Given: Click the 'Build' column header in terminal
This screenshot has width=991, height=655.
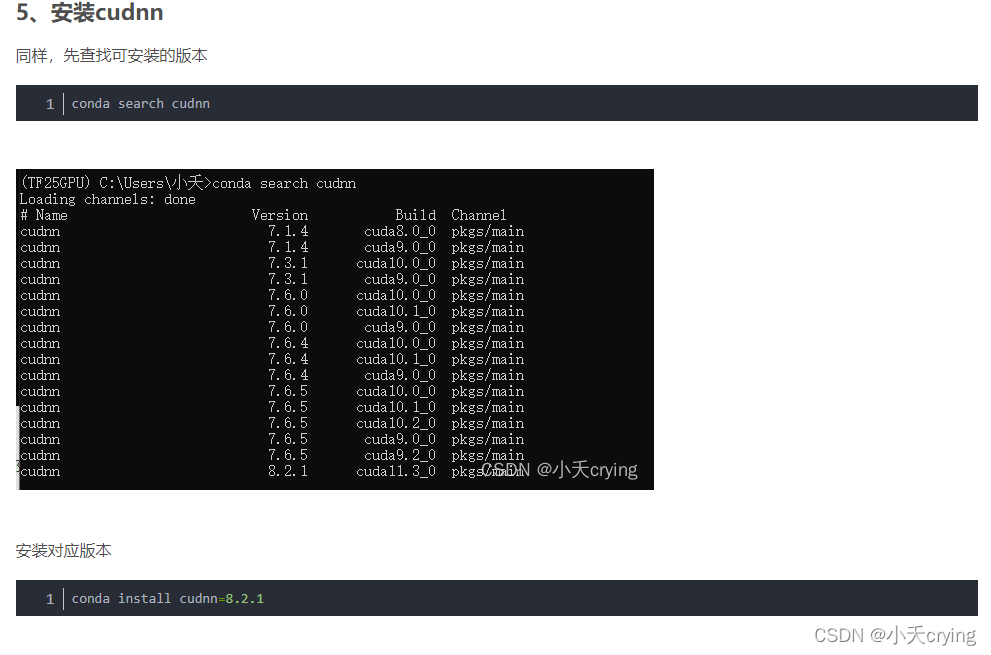Looking at the screenshot, I should (x=415, y=216).
